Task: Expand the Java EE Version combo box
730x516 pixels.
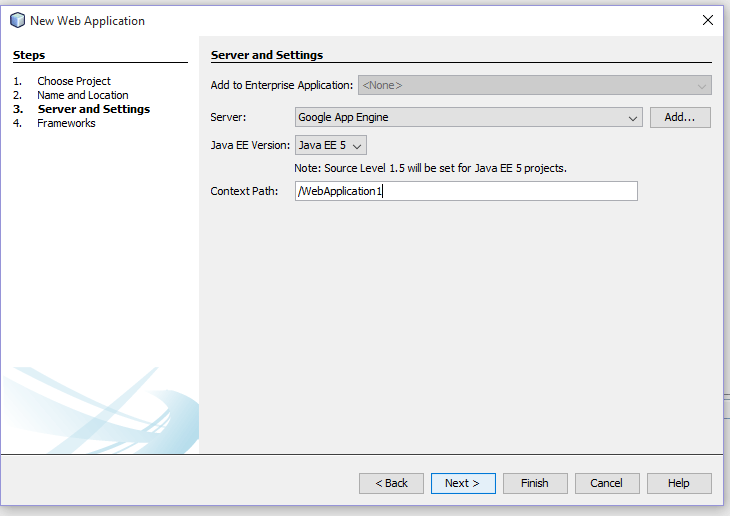Action: pyautogui.click(x=331, y=145)
